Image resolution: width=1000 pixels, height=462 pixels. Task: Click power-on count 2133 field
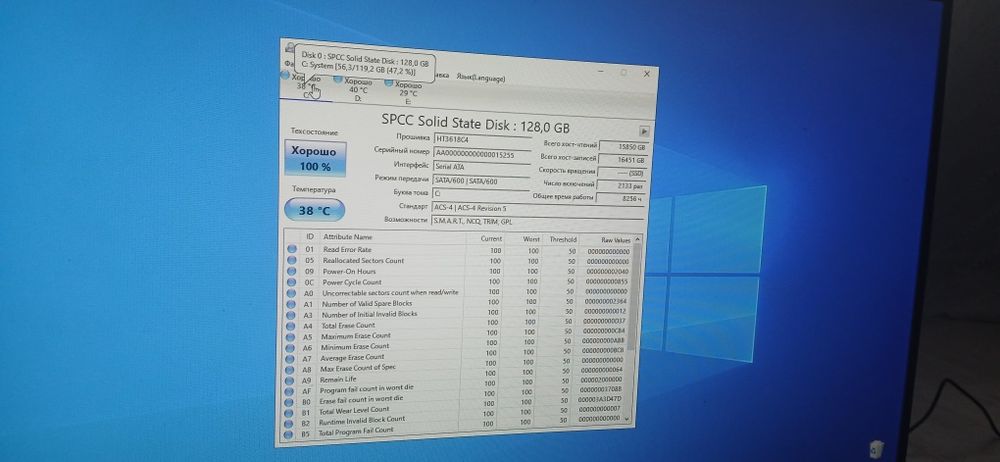pyautogui.click(x=622, y=186)
